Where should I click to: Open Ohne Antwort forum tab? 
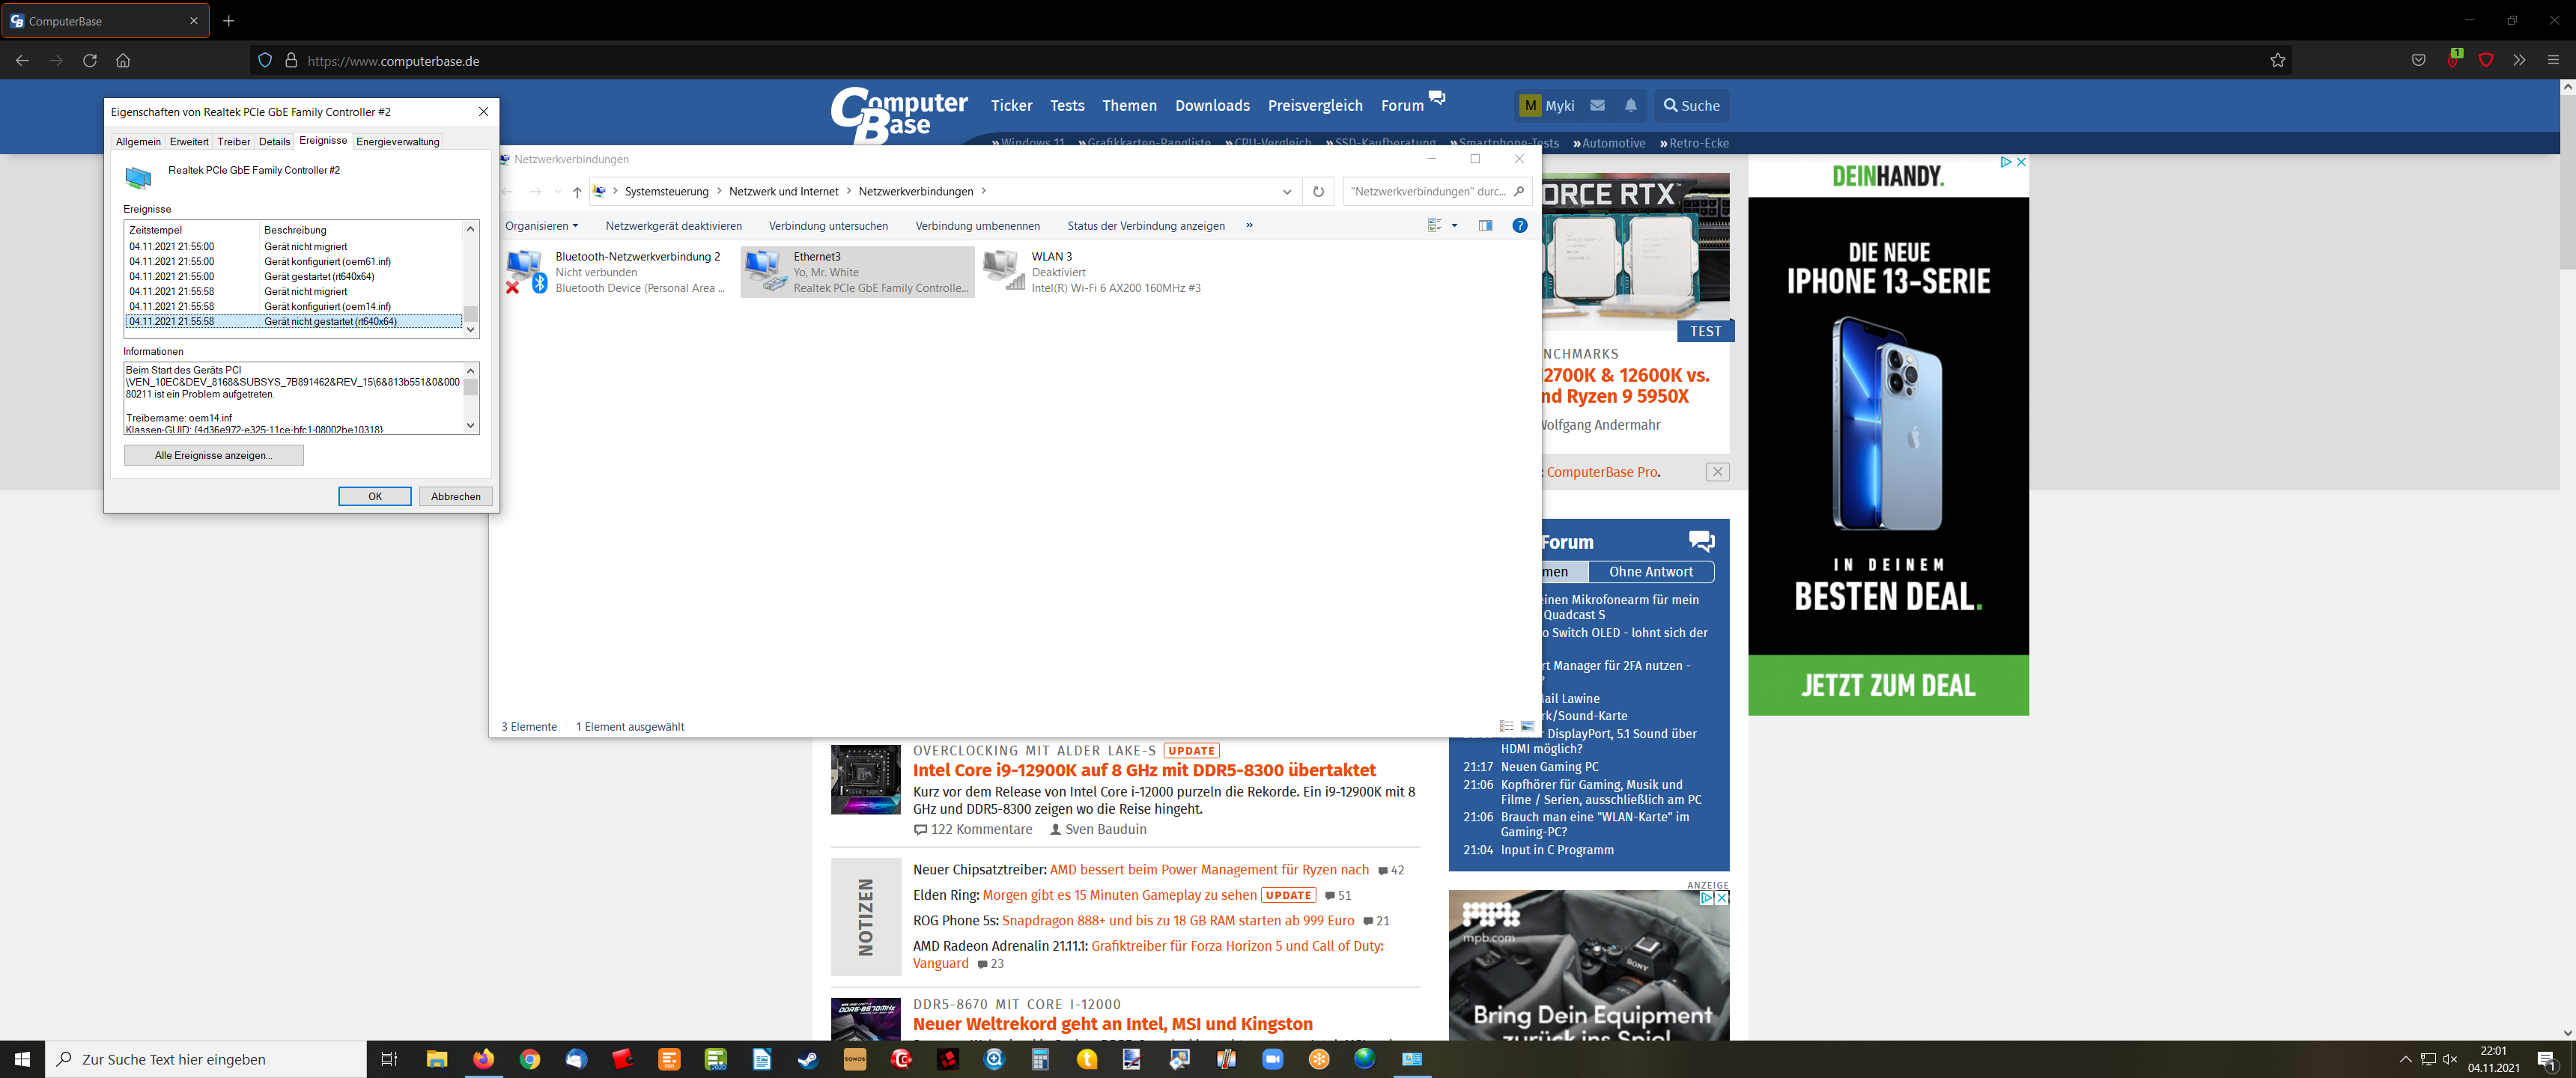(x=1651, y=572)
